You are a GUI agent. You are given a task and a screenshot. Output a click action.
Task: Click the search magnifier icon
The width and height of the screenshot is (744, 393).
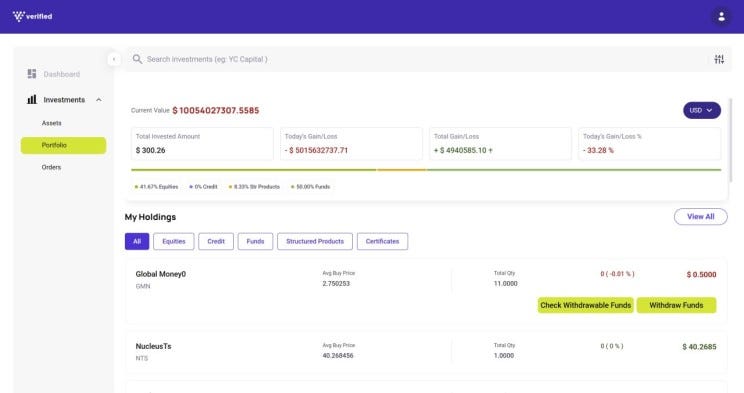coord(137,59)
